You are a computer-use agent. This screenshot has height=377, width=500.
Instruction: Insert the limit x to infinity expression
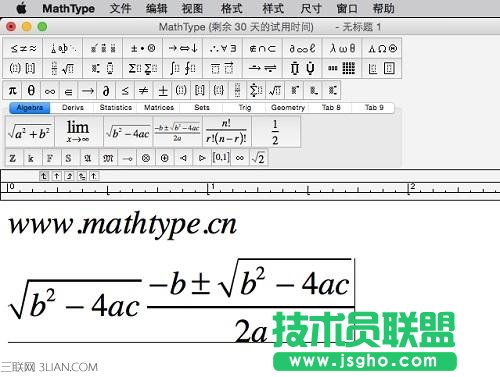78,132
